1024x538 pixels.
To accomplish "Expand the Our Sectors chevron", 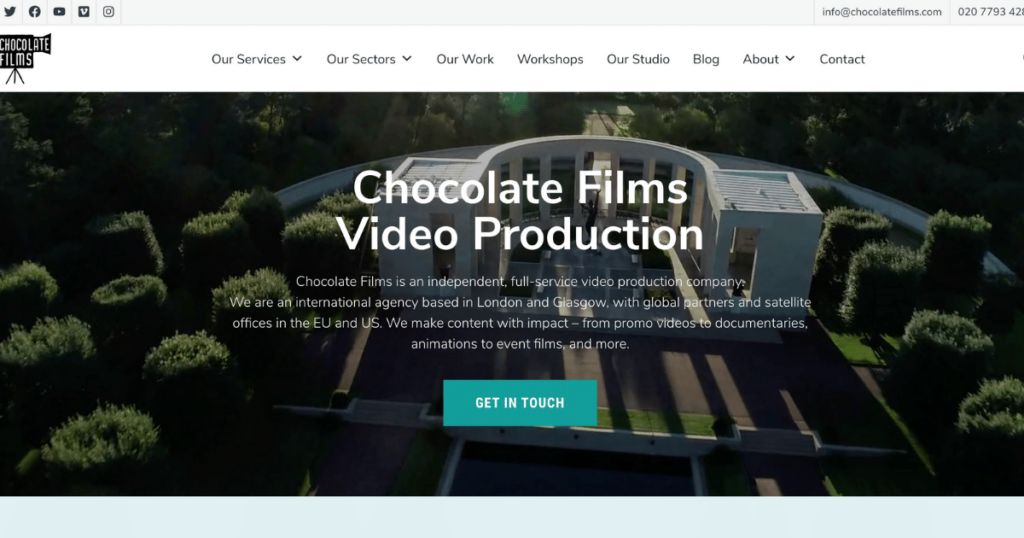I will coord(407,59).
